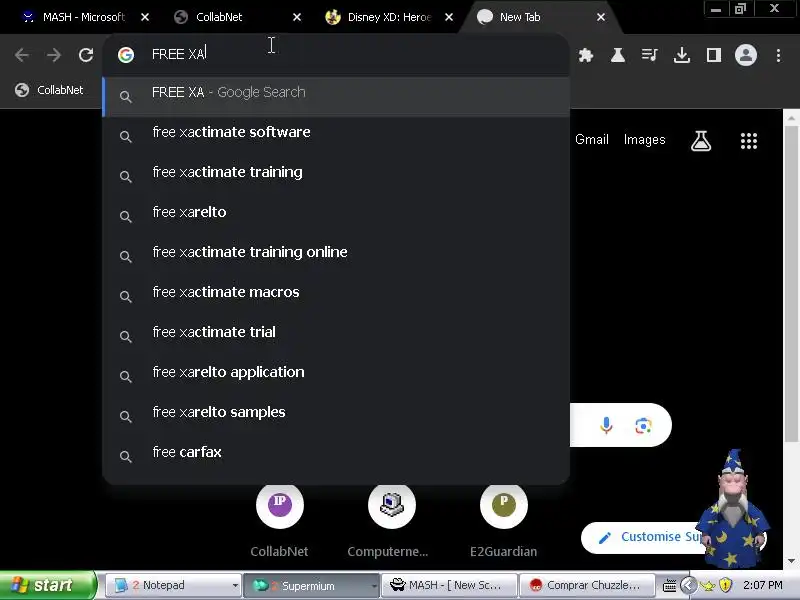800x600 pixels.
Task: Switch to Comprar Chuzzle taskbar window
Action: click(587, 585)
